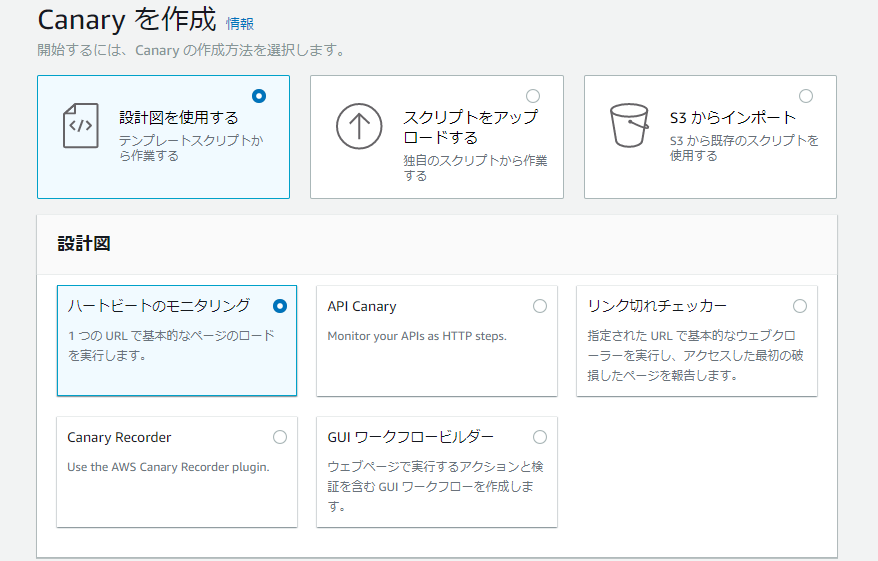Click the ハートビートのモニタリング description text
This screenshot has height=561, width=878.
[x=170, y=345]
